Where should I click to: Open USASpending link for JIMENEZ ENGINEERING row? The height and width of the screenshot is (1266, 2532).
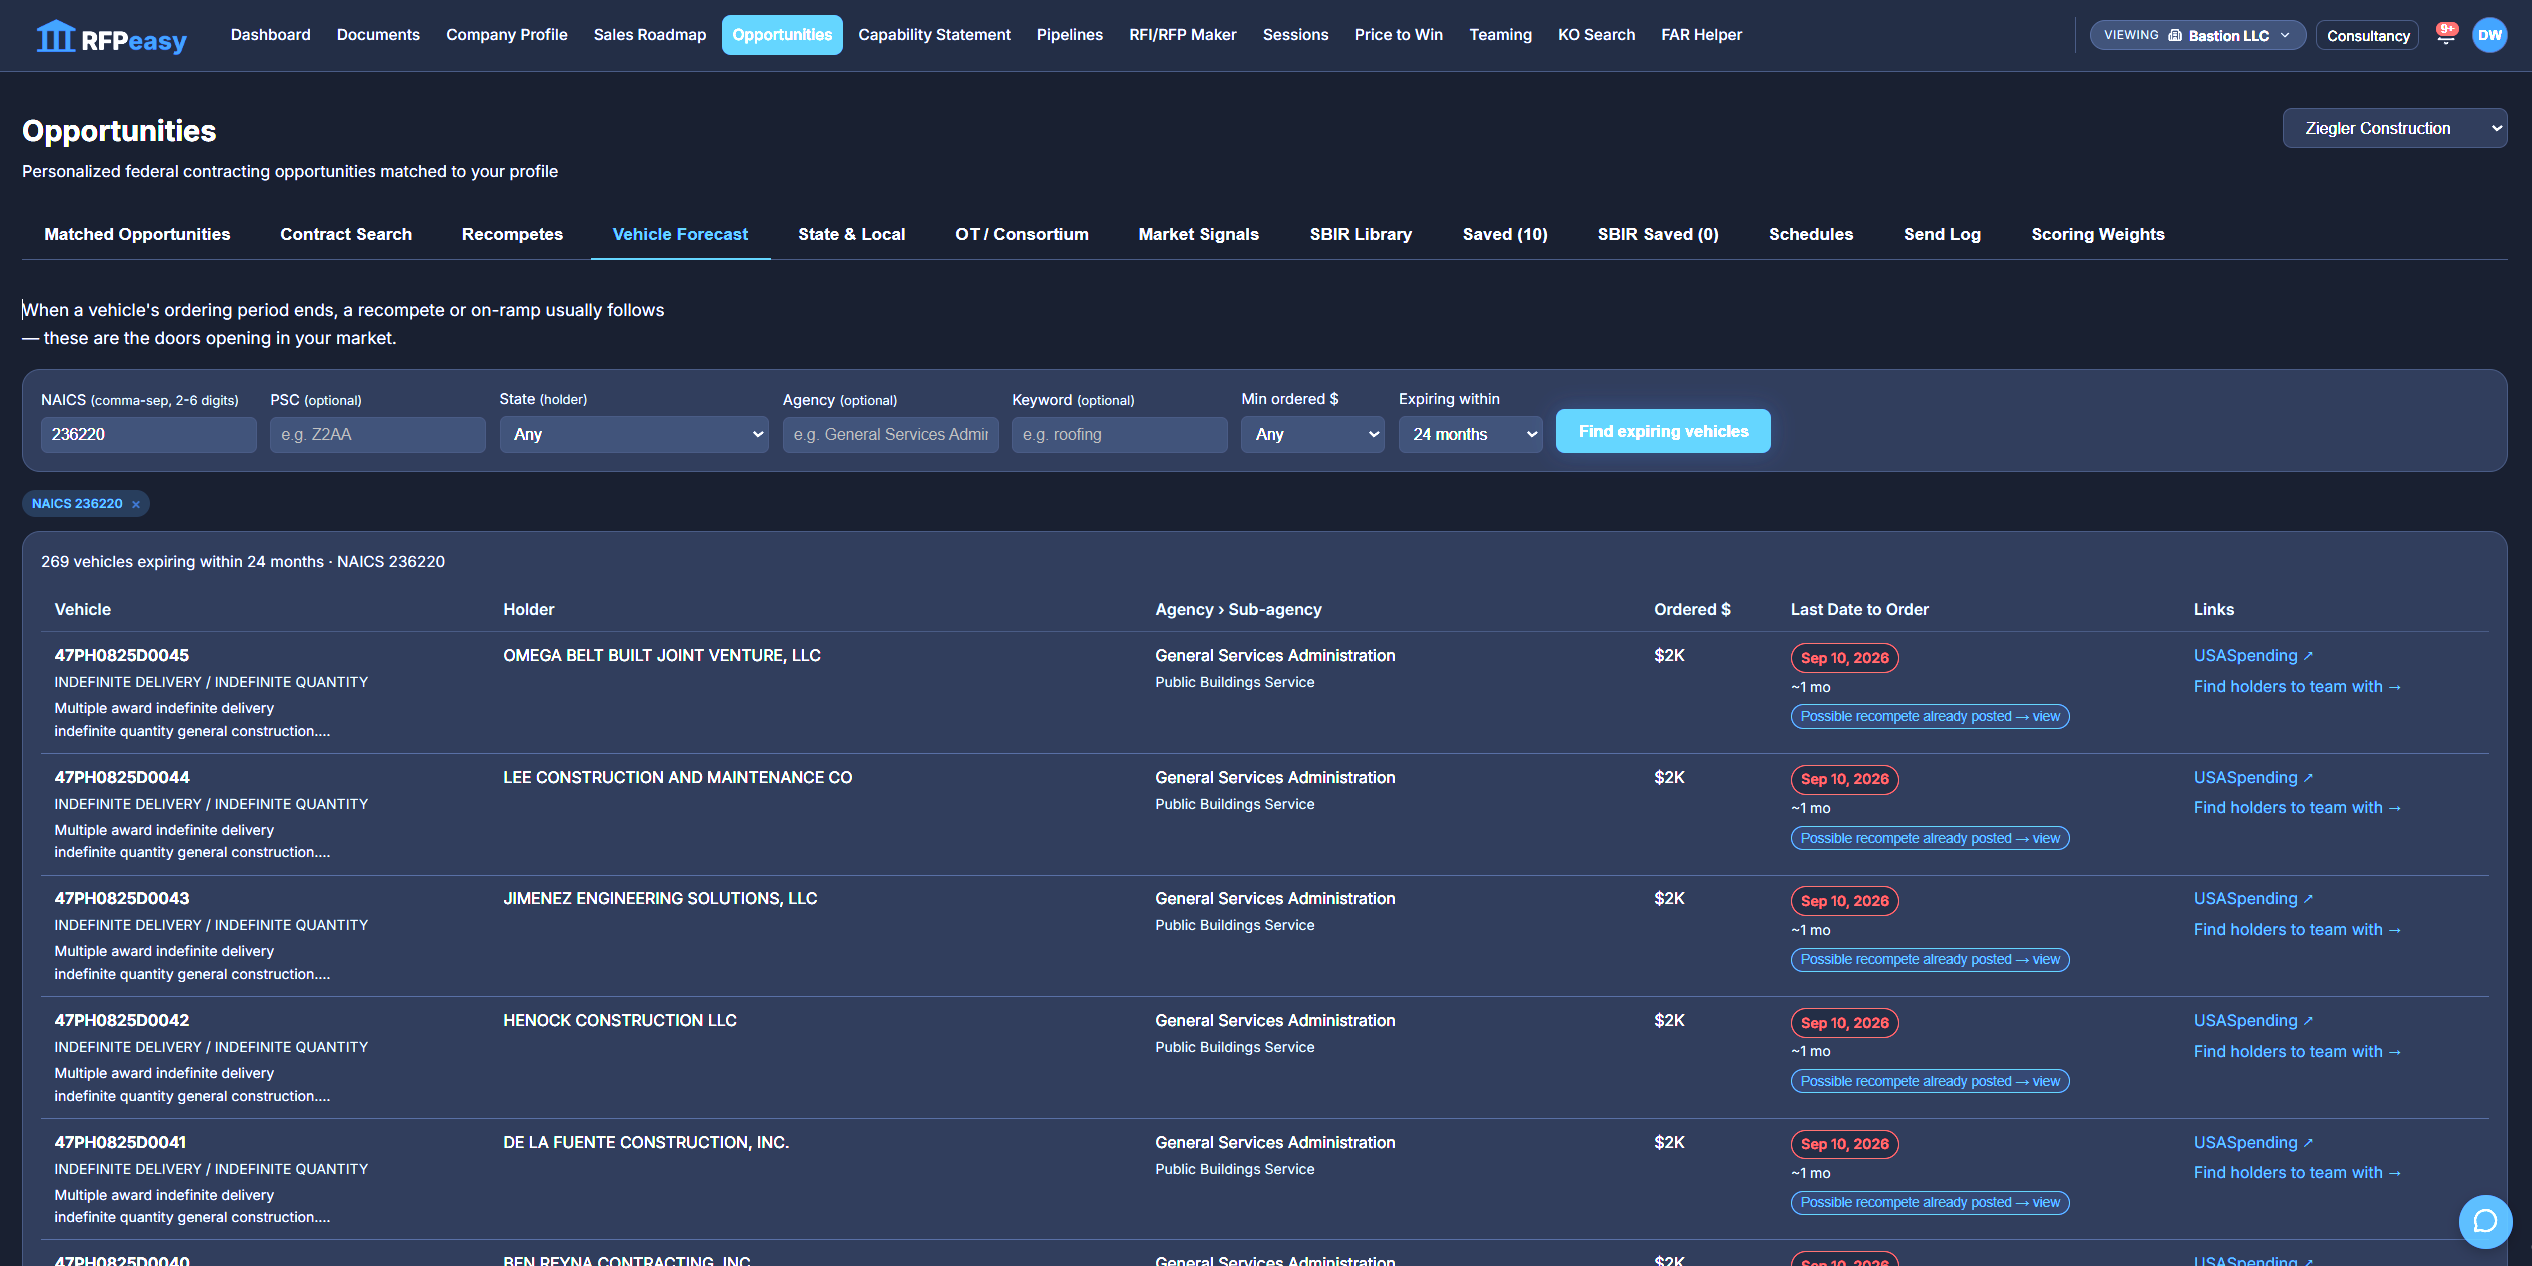[2253, 898]
